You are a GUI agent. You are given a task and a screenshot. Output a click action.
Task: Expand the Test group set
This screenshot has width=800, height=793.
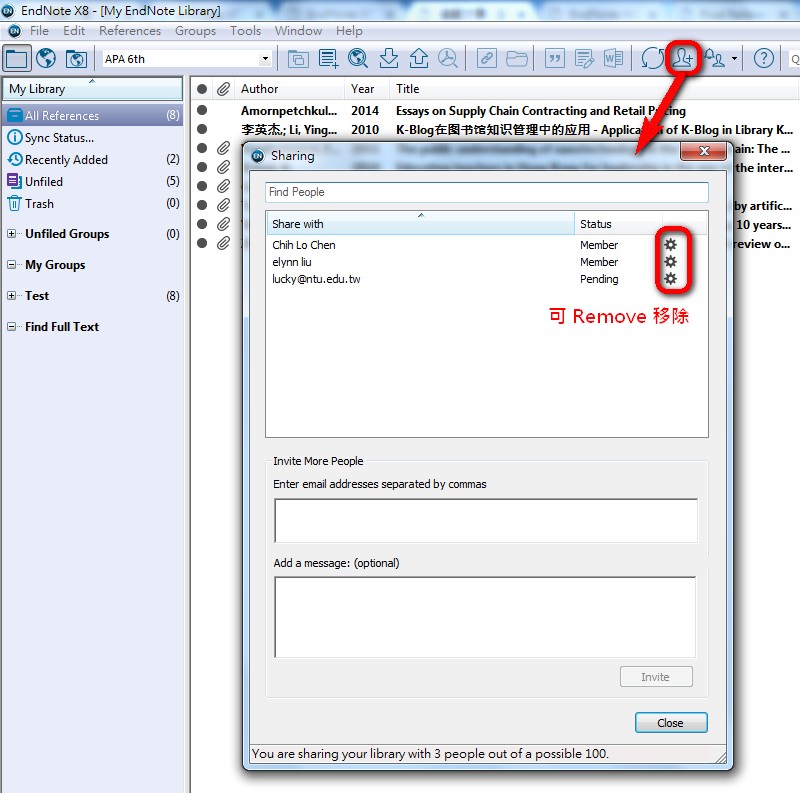tap(11, 296)
